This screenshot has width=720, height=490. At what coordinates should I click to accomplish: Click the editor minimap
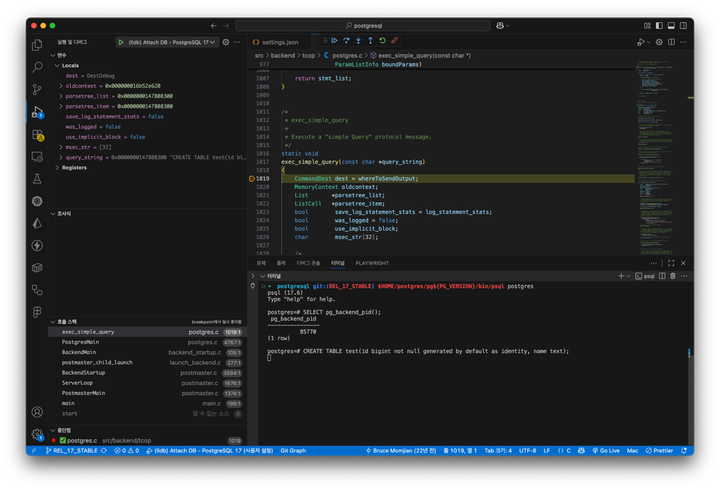[661, 156]
